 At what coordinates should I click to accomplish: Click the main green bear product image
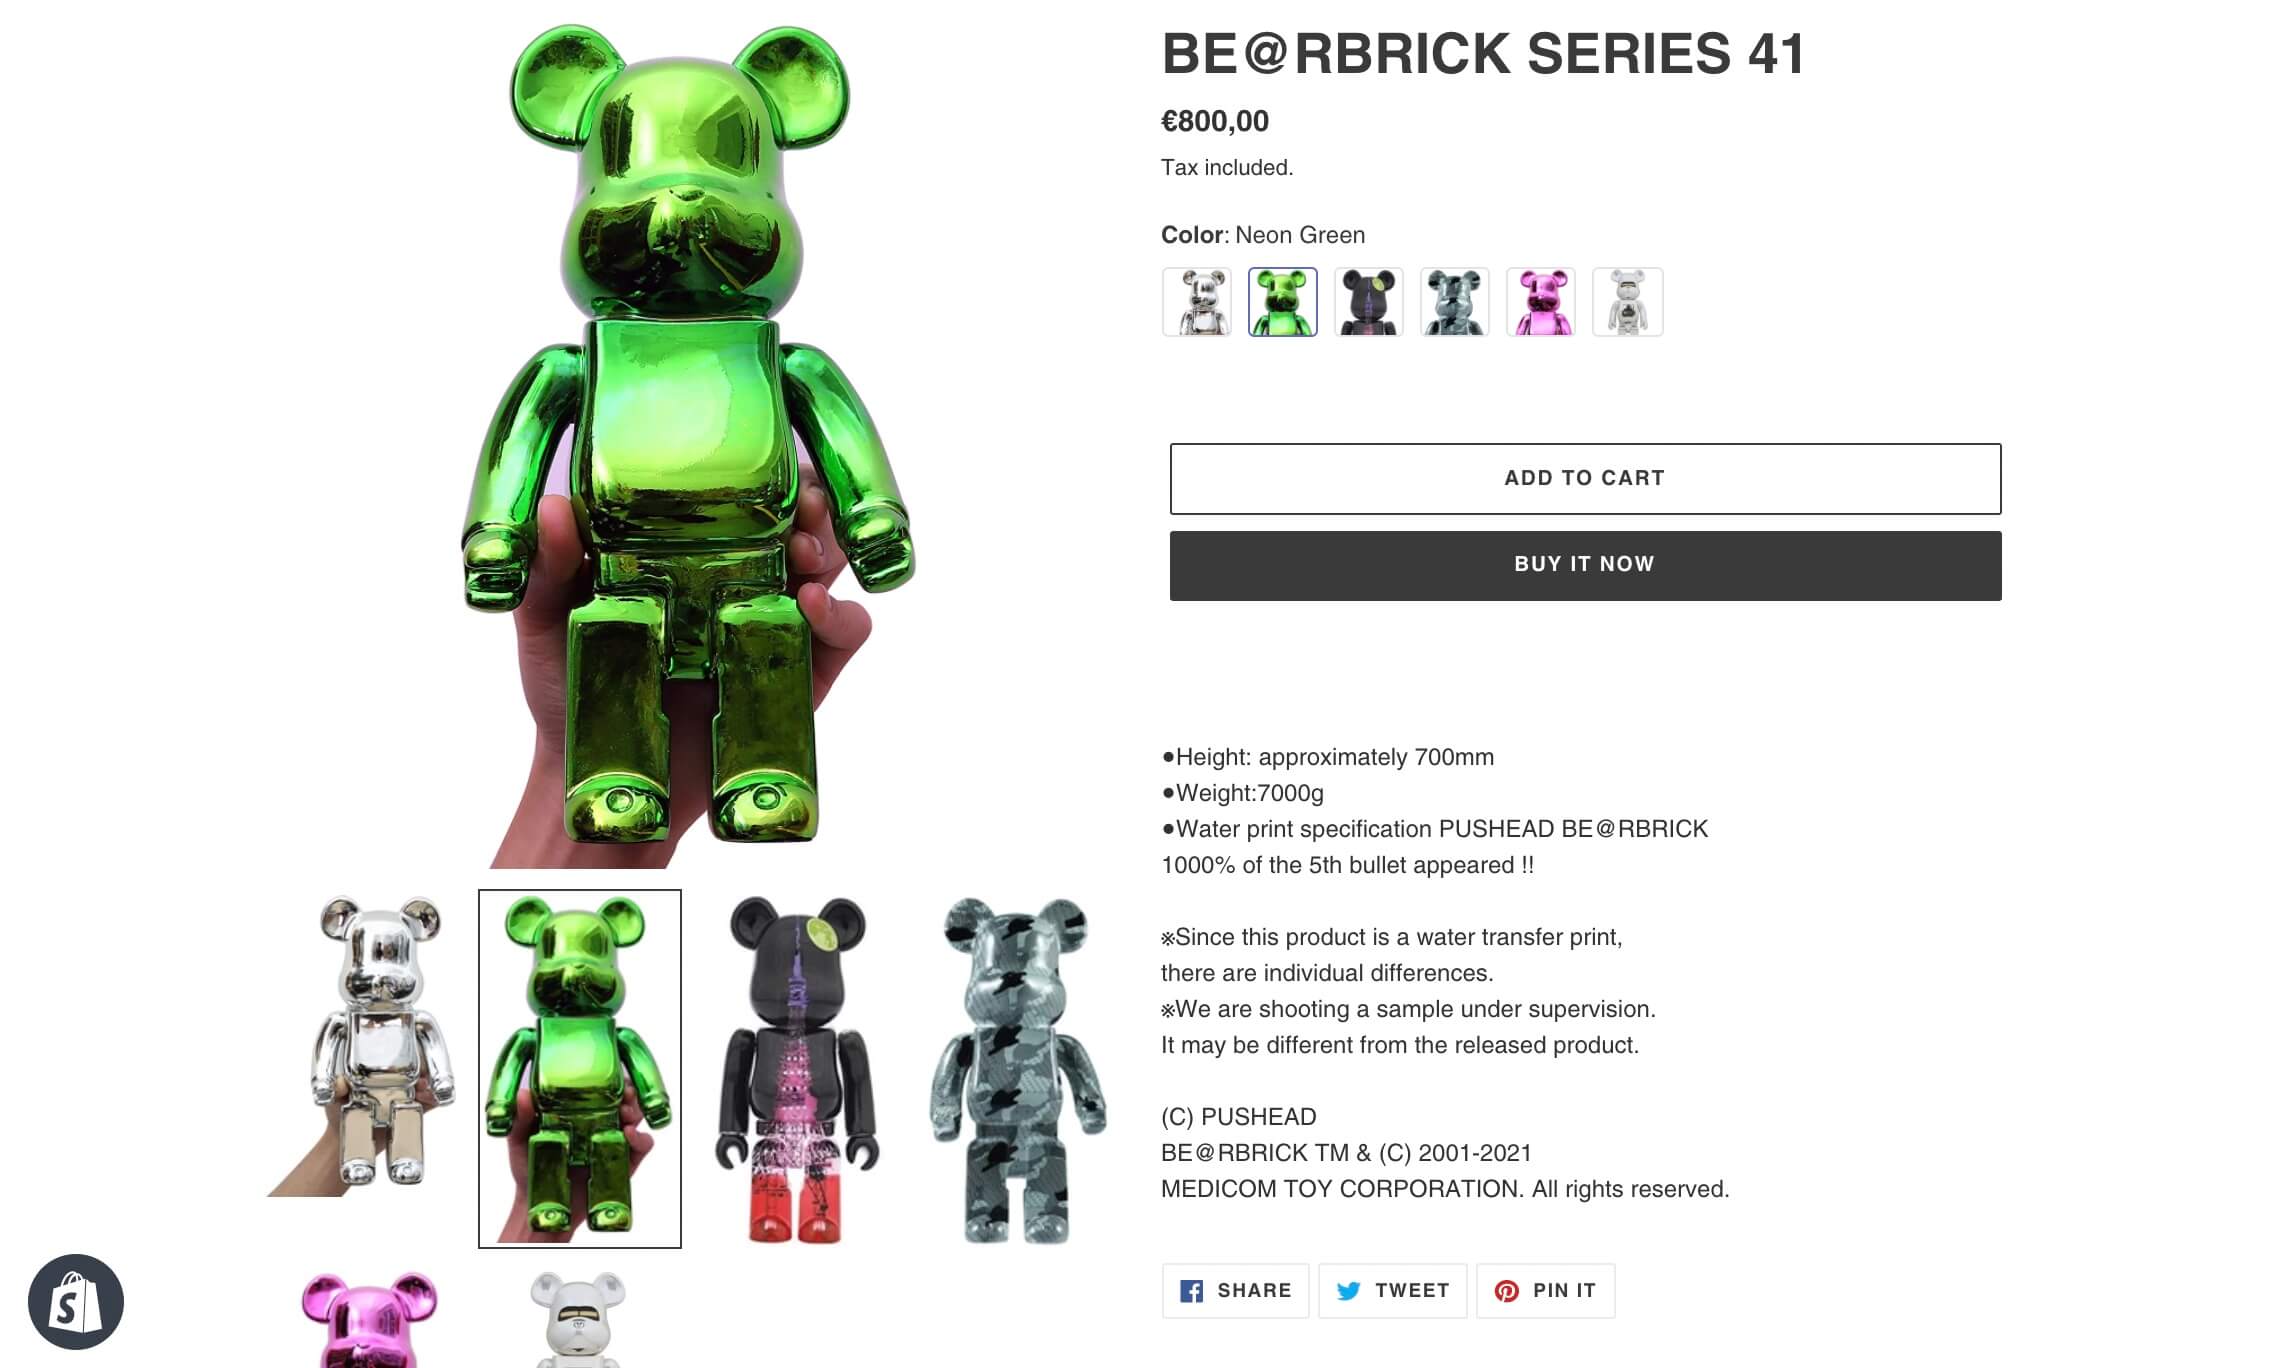[x=688, y=445]
